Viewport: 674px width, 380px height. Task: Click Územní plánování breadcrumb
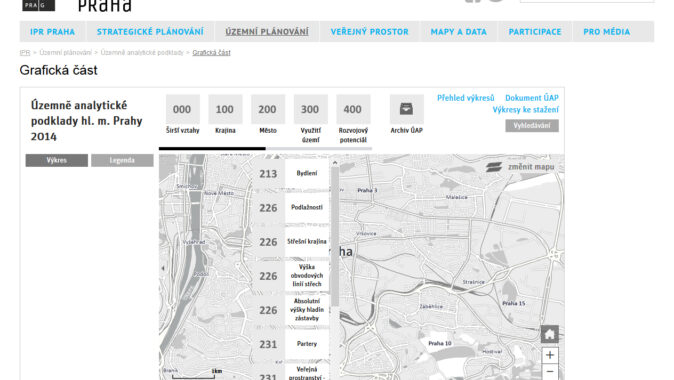click(65, 52)
